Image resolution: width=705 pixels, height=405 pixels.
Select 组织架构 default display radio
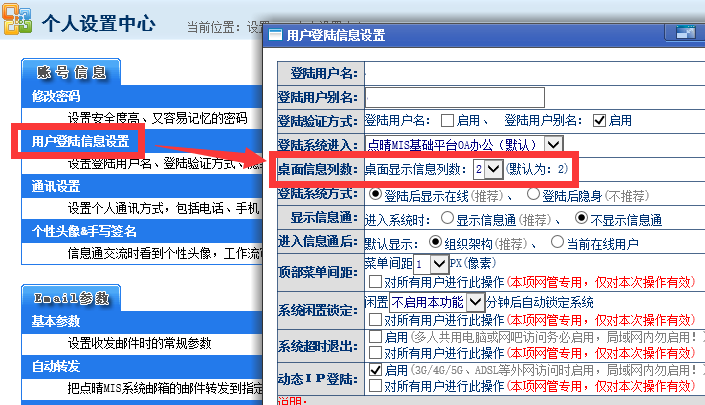click(435, 242)
